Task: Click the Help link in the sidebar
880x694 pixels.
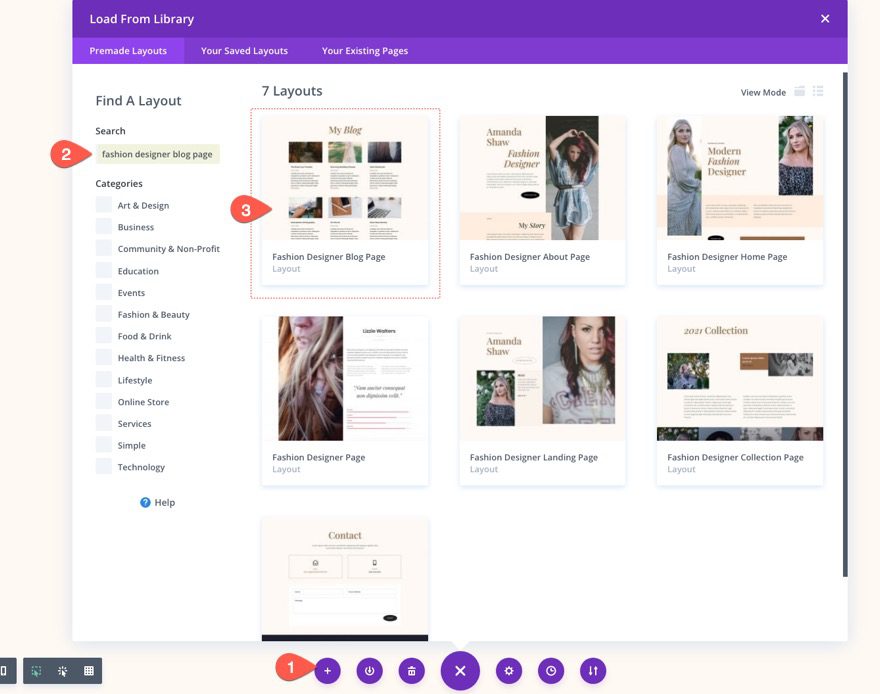Action: (157, 502)
